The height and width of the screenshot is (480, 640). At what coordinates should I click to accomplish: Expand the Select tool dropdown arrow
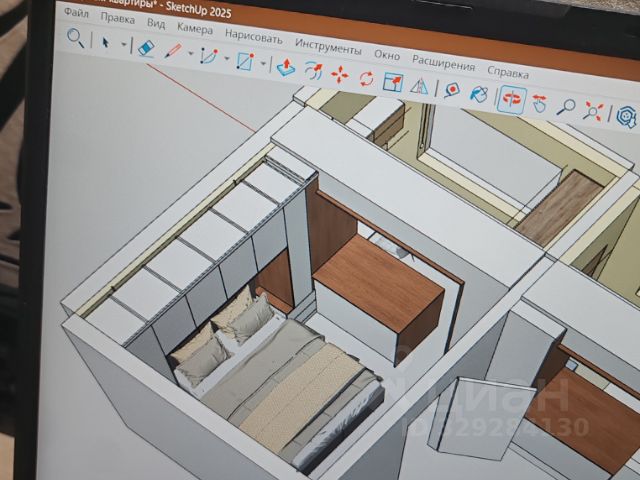pyautogui.click(x=124, y=44)
